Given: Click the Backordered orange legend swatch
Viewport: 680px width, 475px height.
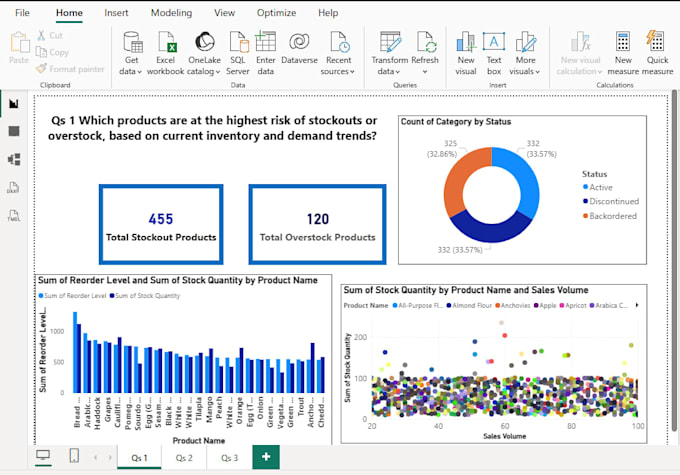Looking at the screenshot, I should [585, 216].
